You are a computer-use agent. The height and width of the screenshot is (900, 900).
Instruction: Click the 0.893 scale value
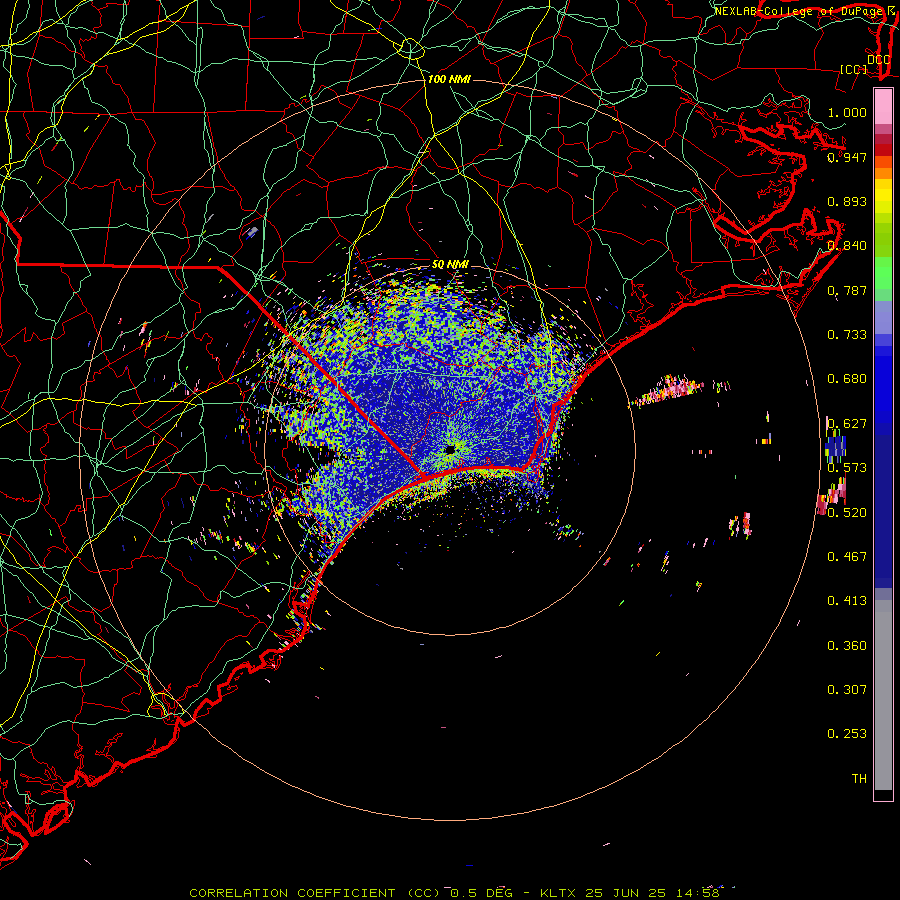coord(847,201)
